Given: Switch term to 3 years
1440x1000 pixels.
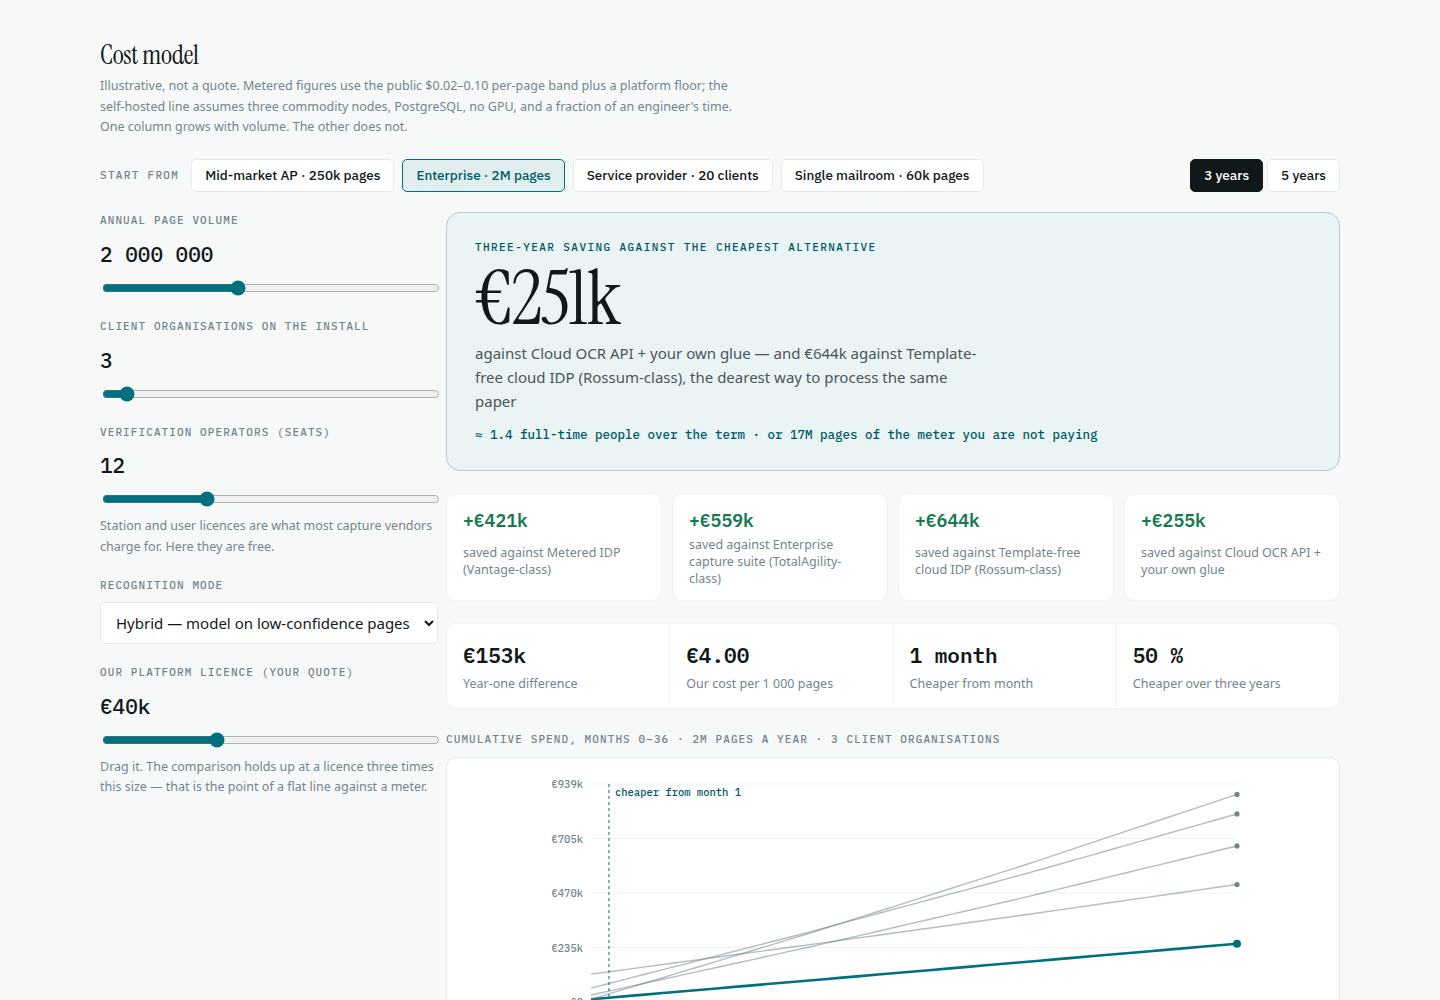Looking at the screenshot, I should pyautogui.click(x=1226, y=175).
